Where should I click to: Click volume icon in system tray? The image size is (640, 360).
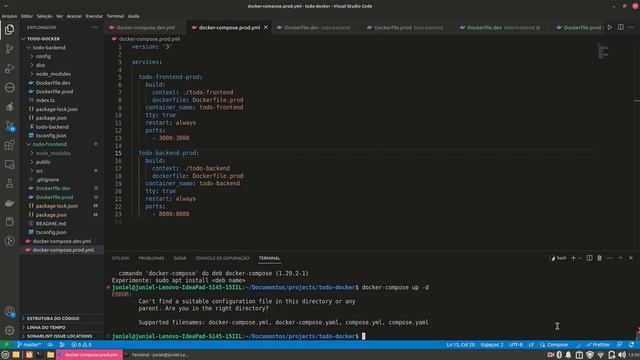tap(622, 355)
